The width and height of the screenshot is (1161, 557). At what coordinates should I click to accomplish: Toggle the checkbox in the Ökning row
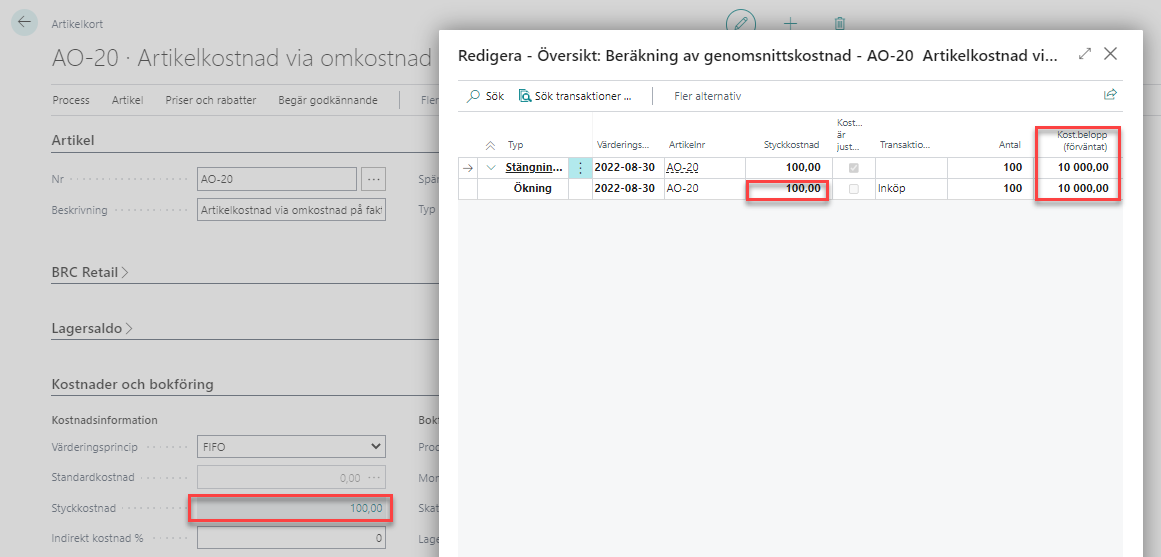tap(853, 188)
